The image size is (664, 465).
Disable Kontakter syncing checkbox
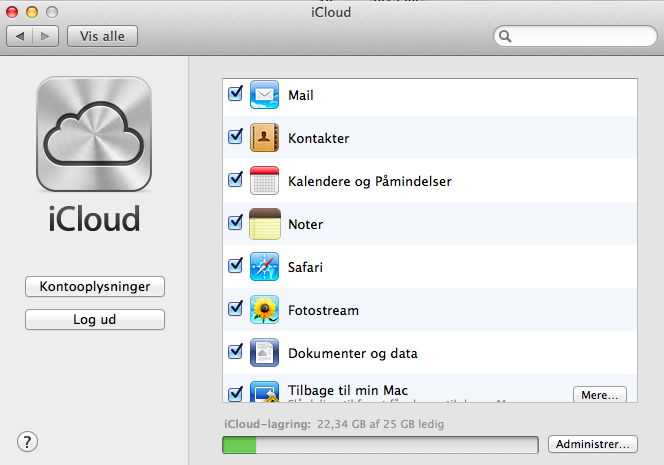tap(236, 137)
